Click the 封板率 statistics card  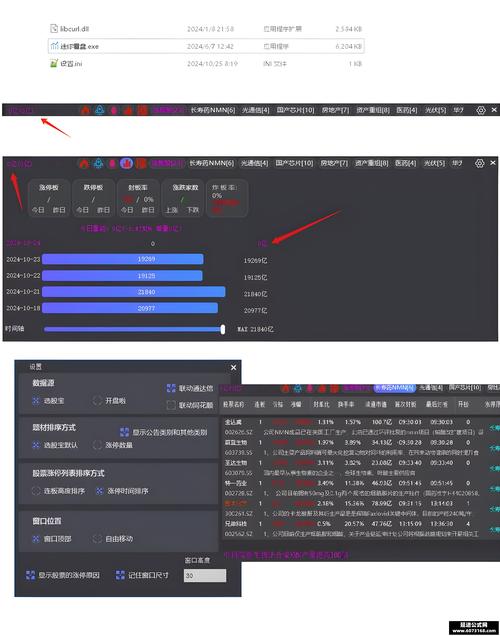point(138,198)
